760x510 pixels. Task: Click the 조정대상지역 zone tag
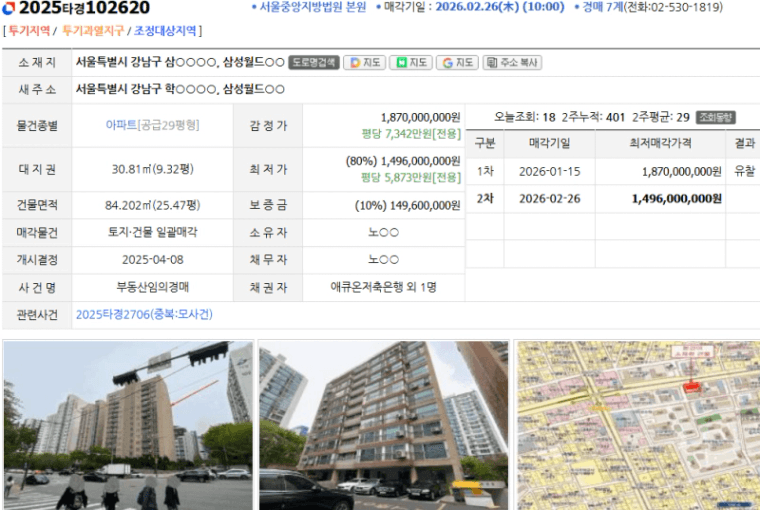165,31
